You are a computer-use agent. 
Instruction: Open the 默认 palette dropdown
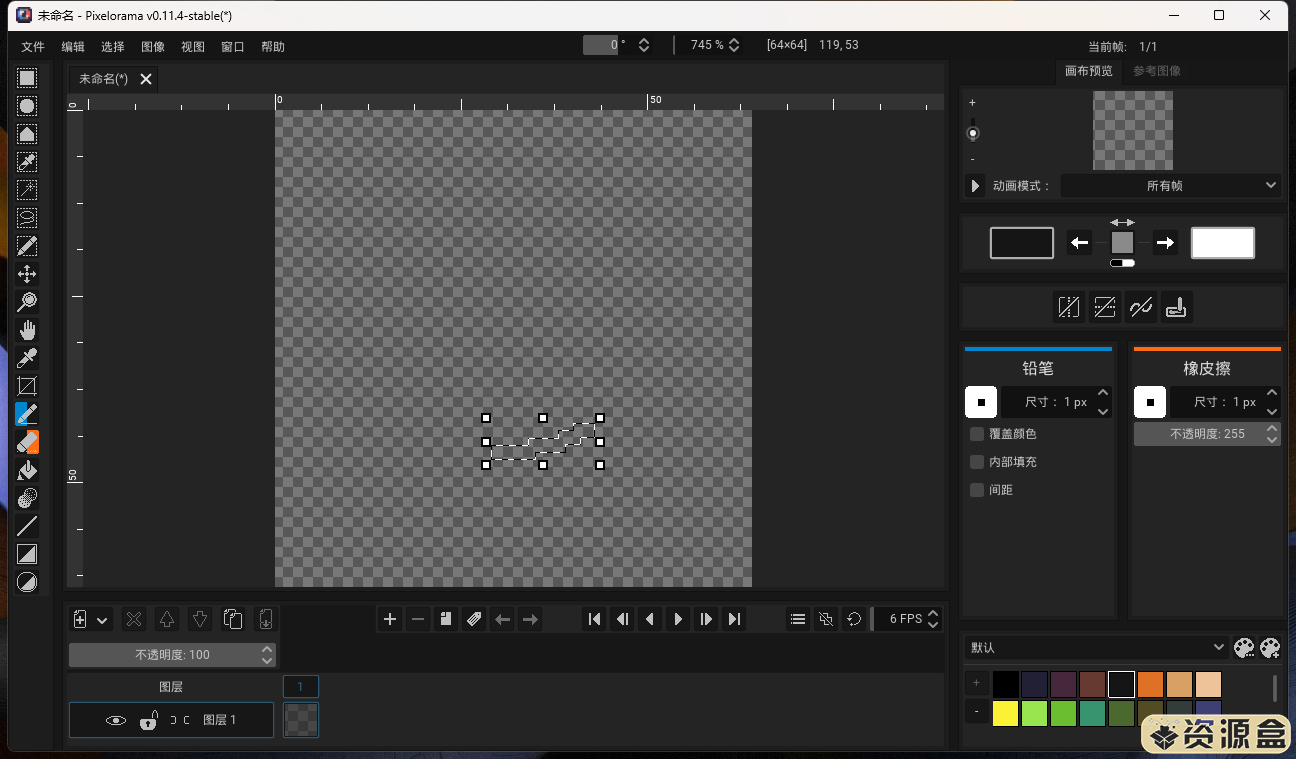click(1095, 647)
